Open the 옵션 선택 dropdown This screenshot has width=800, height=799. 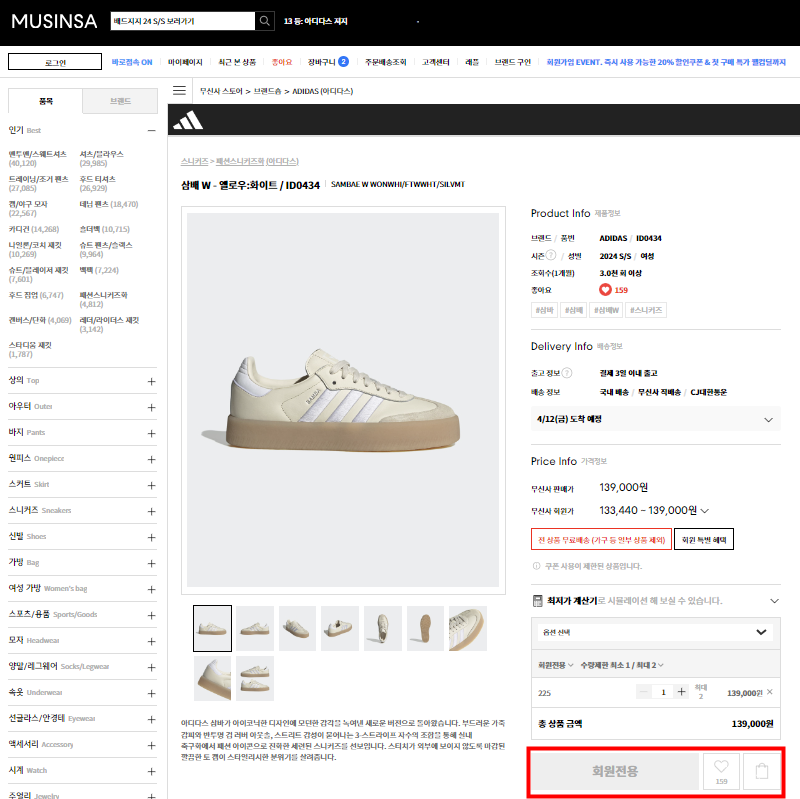tap(656, 632)
